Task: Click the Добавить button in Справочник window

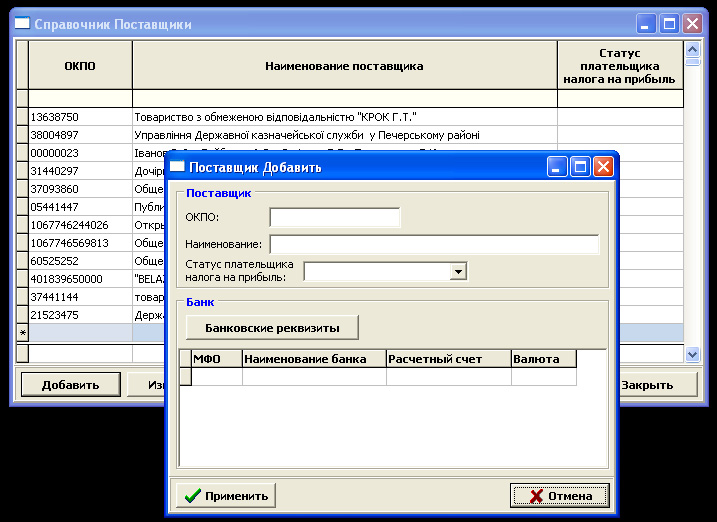Action: pos(70,385)
